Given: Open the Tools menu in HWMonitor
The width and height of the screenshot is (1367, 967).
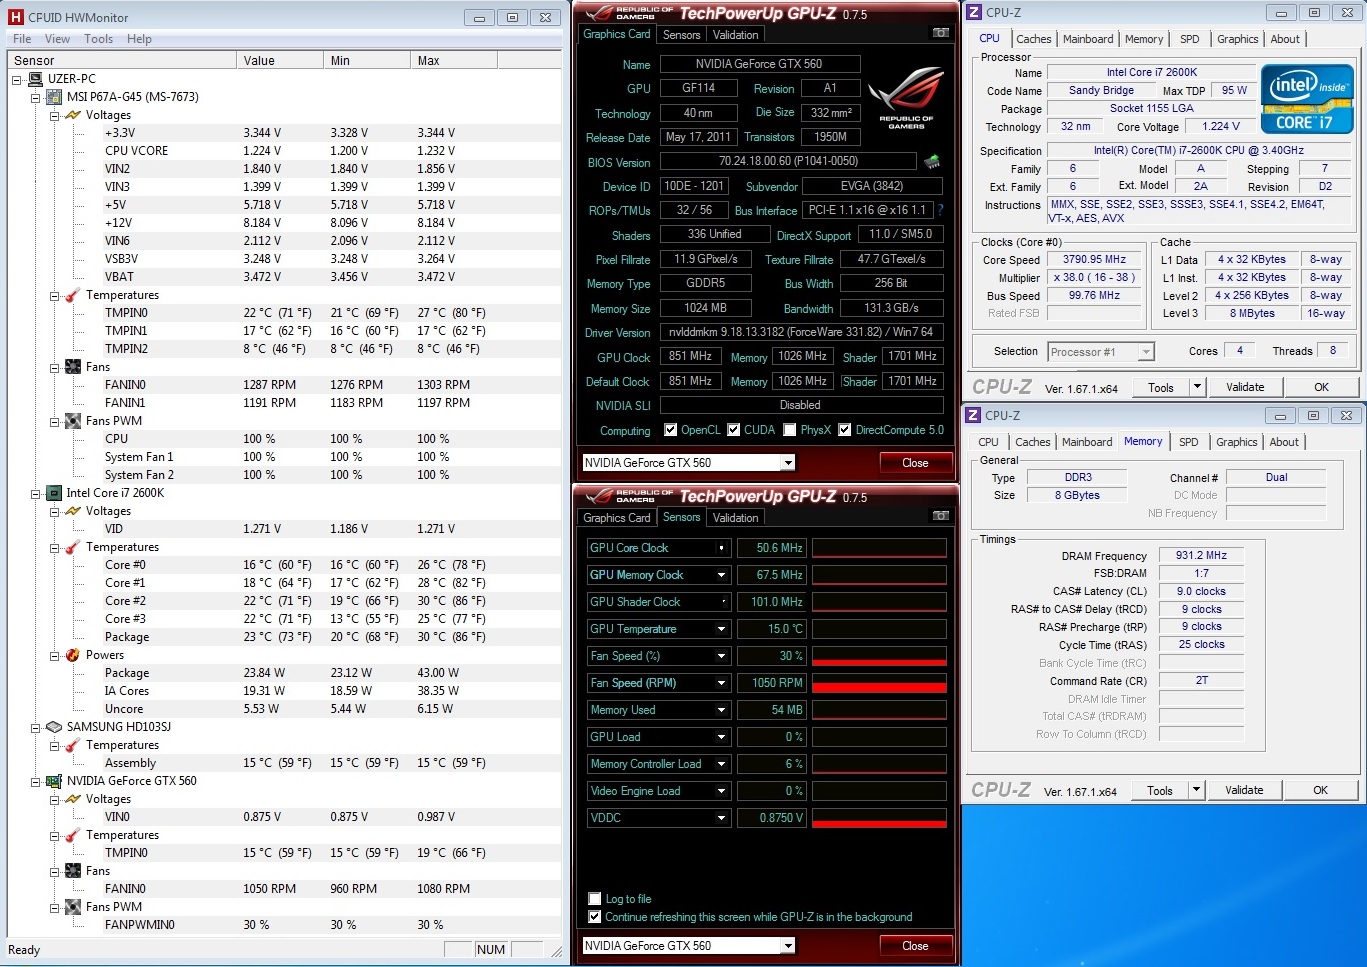Looking at the screenshot, I should click(98, 39).
